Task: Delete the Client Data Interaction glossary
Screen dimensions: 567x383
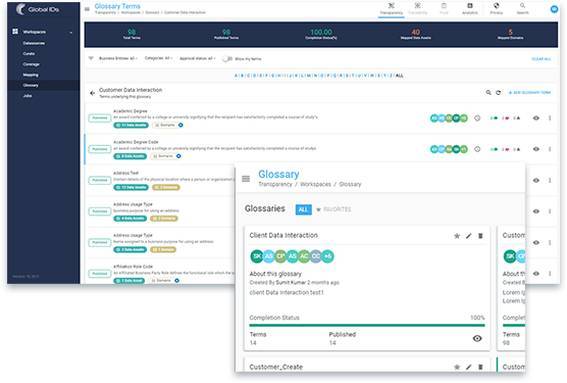Action: click(481, 236)
